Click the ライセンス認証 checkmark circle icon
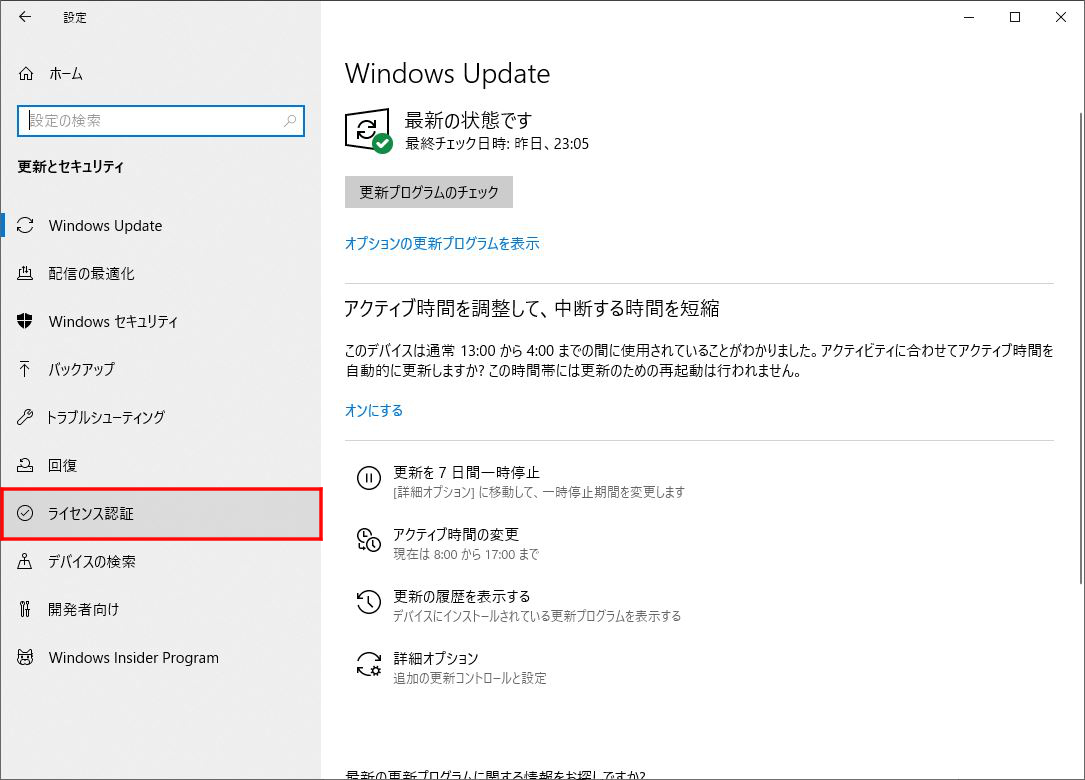 coord(25,513)
